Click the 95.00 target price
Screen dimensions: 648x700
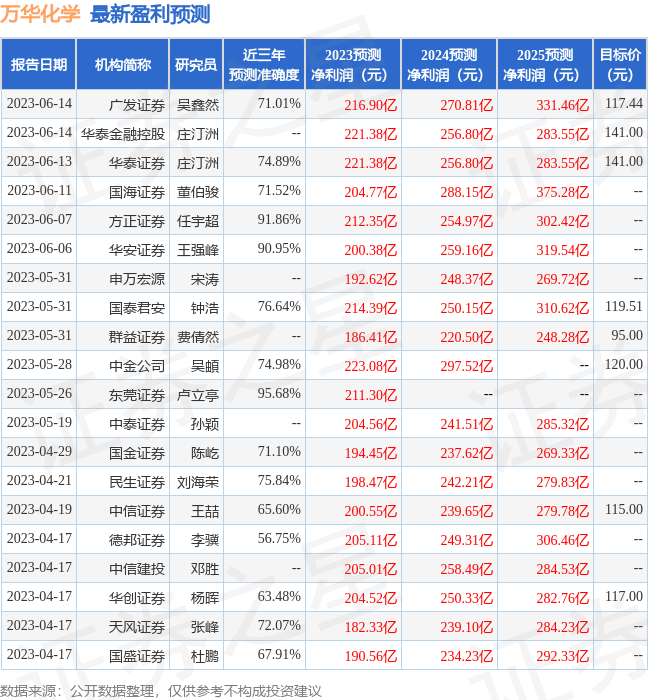627,335
